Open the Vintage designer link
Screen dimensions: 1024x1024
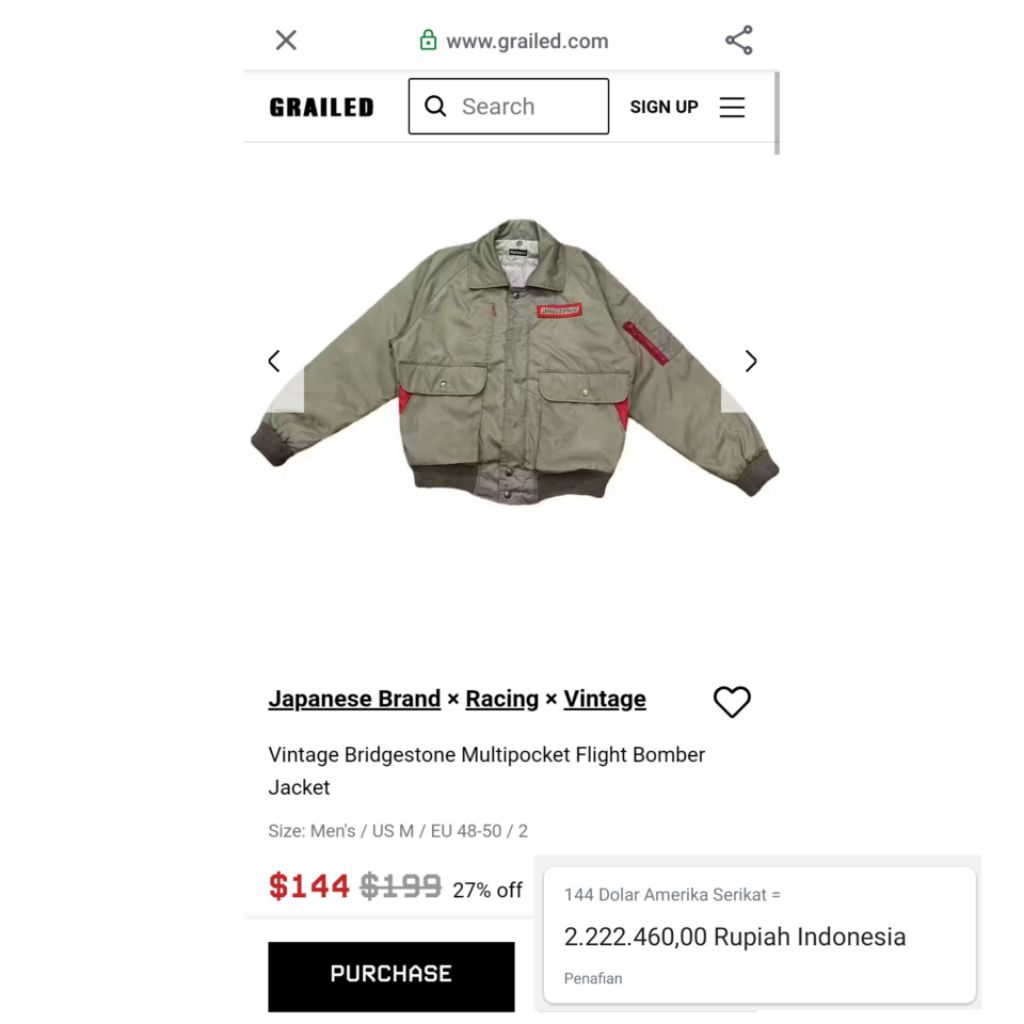point(605,699)
